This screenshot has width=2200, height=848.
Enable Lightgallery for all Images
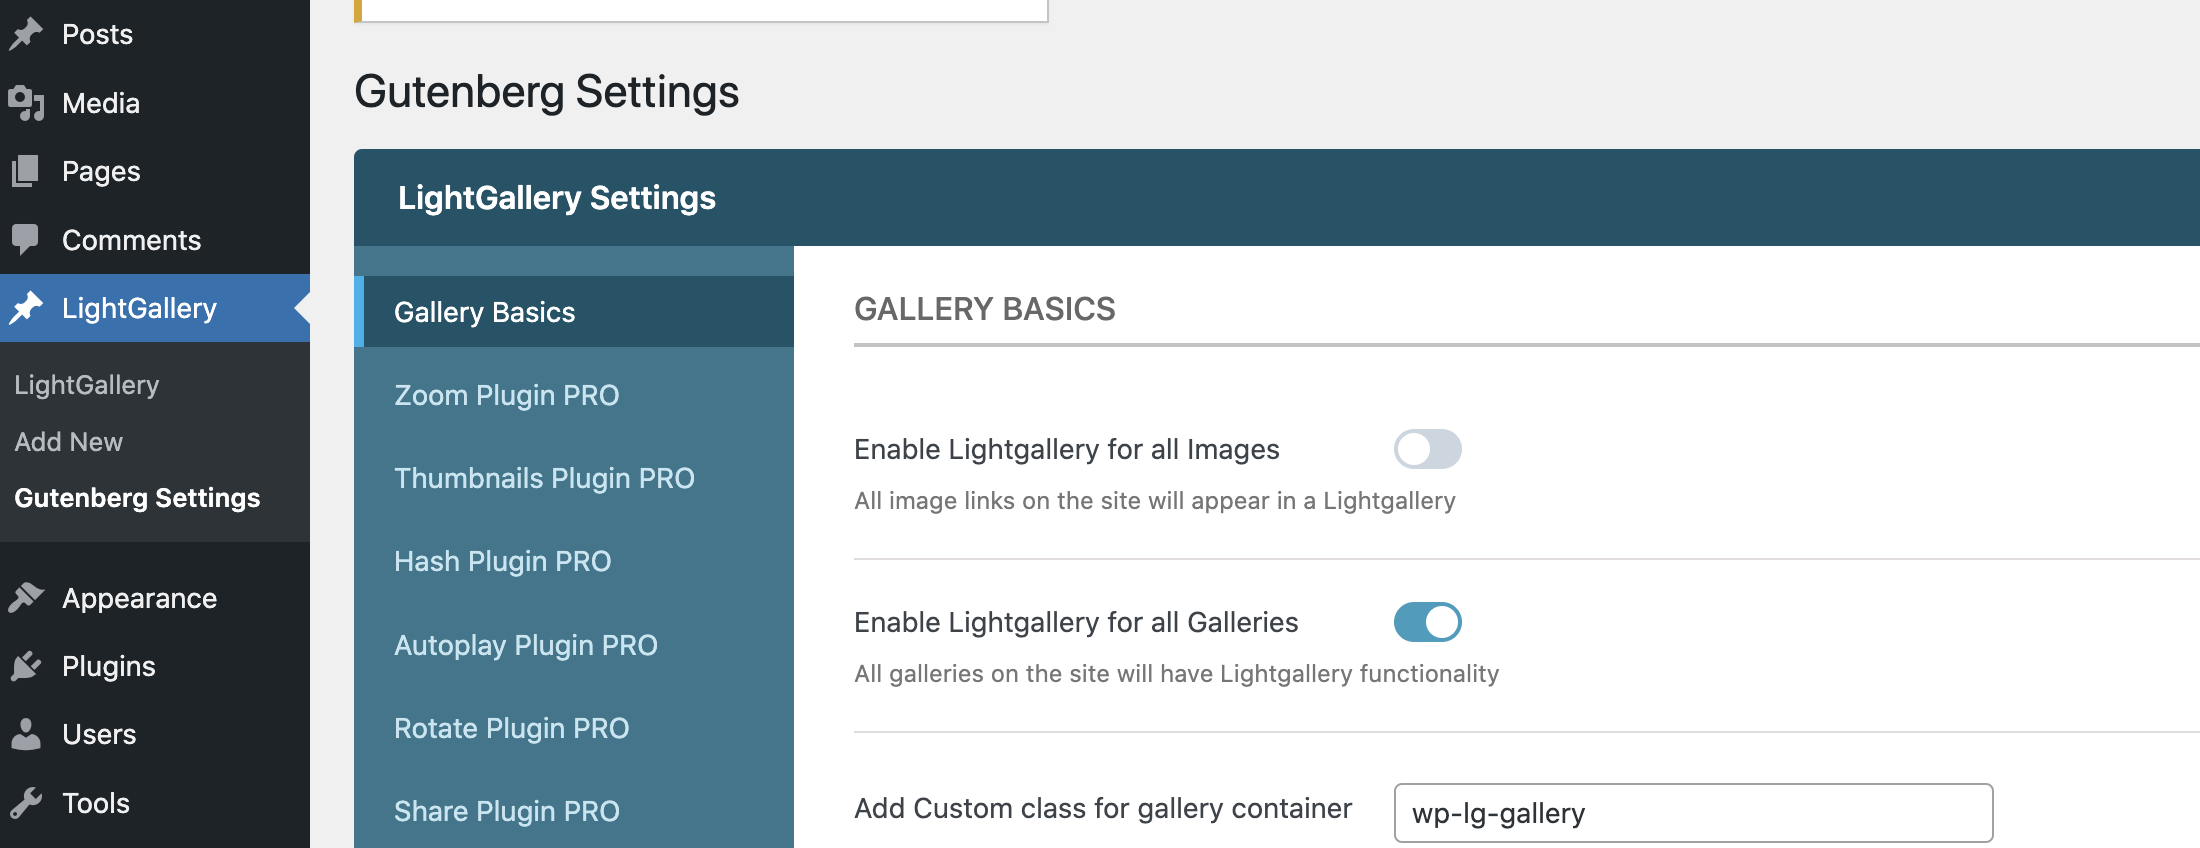(1428, 449)
